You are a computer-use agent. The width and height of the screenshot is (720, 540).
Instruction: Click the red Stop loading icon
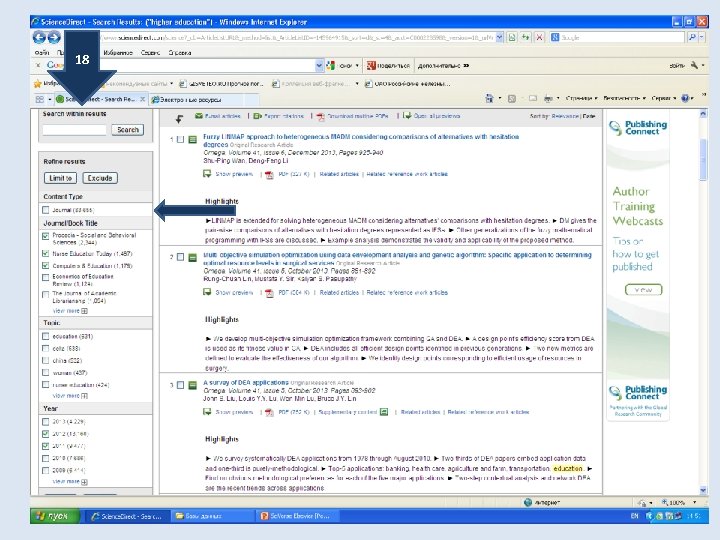click(540, 38)
